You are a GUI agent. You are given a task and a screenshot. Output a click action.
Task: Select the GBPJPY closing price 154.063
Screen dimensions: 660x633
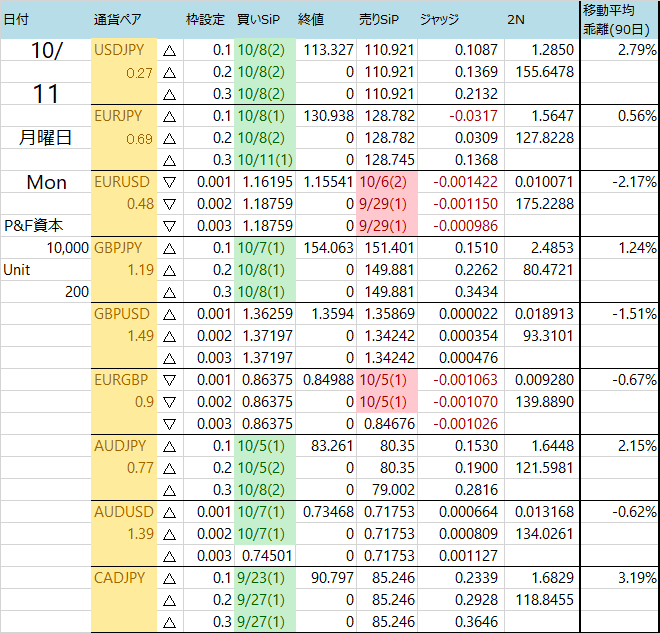tap(328, 248)
